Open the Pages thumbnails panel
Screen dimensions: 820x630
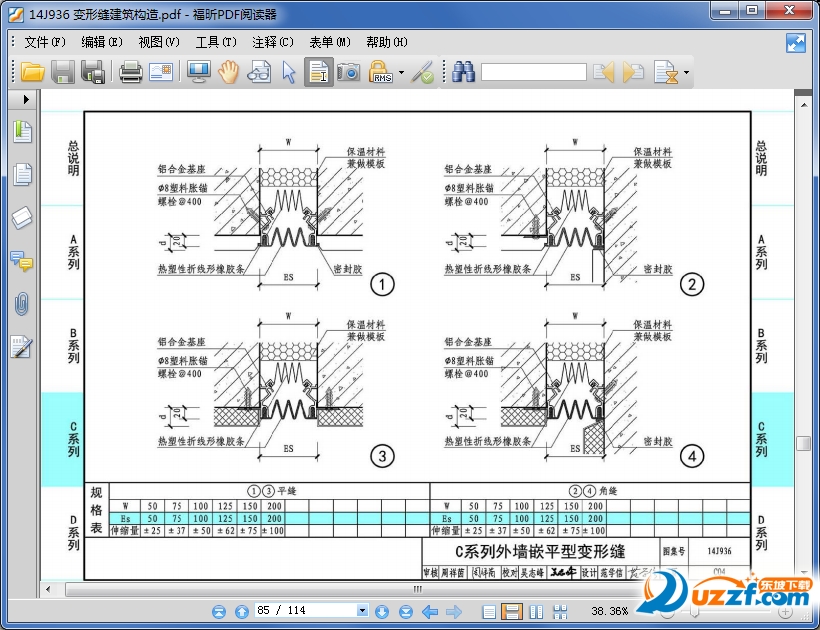tap(22, 174)
